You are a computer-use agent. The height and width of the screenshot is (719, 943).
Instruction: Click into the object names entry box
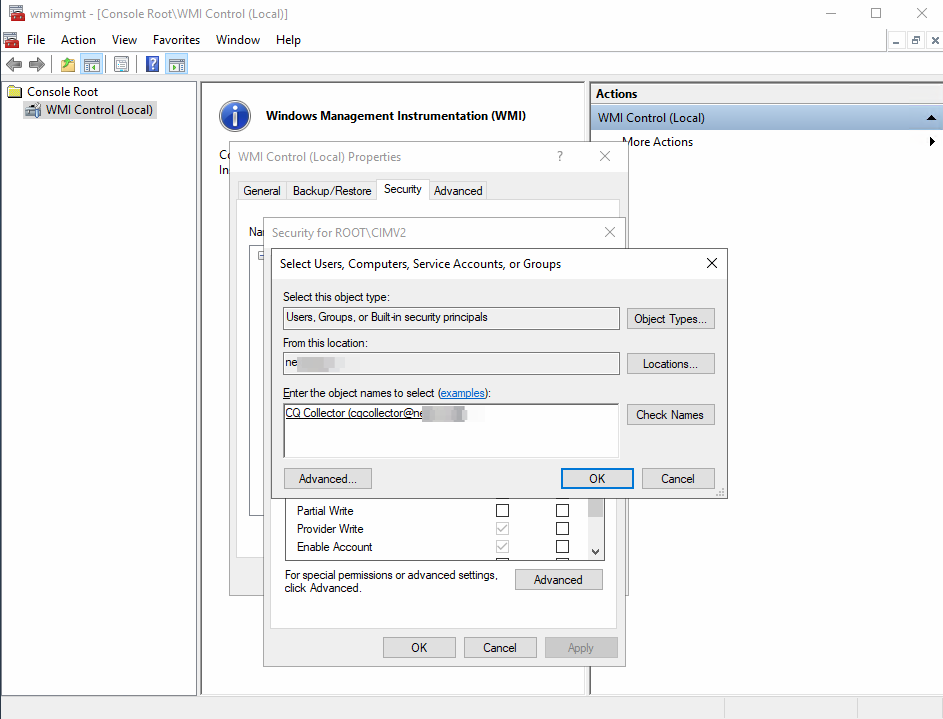[451, 431]
